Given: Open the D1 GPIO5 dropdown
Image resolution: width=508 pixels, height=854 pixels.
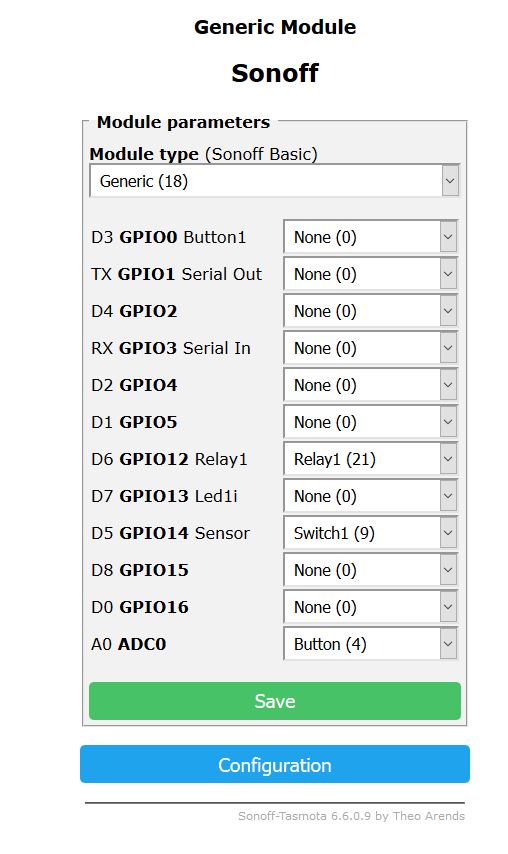Looking at the screenshot, I should point(370,422).
